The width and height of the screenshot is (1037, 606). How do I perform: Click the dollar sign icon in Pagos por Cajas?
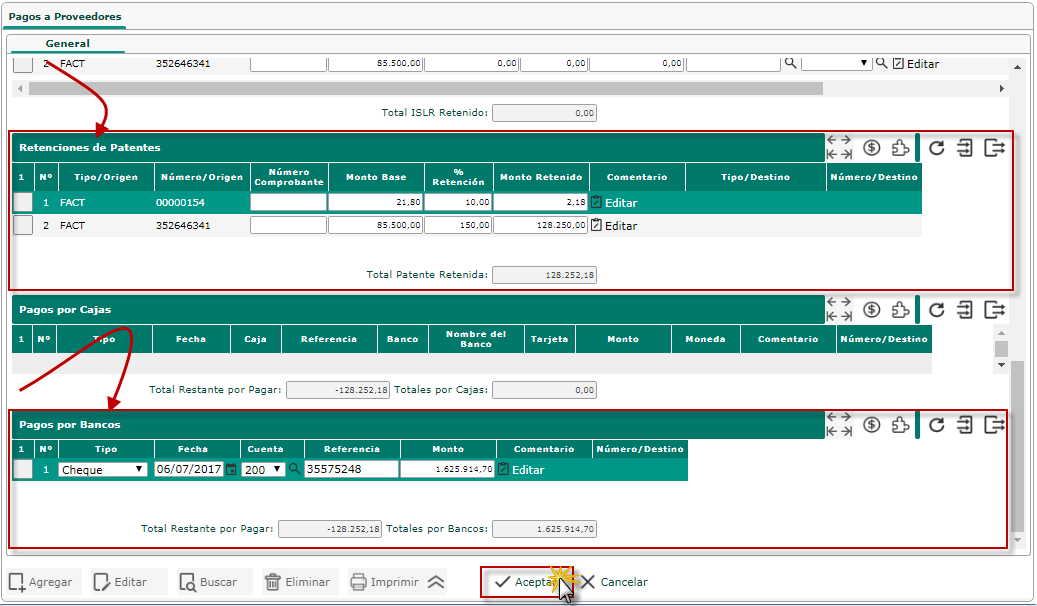tap(871, 310)
